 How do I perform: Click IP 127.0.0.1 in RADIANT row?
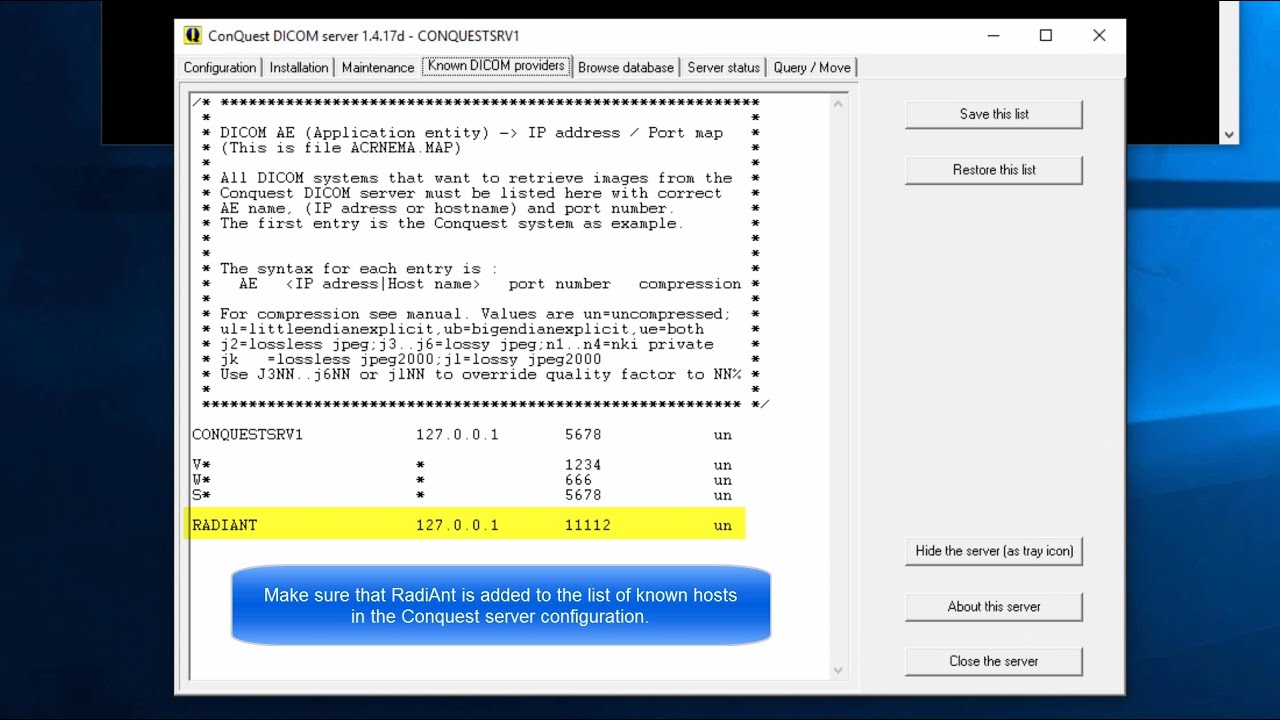tap(457, 525)
